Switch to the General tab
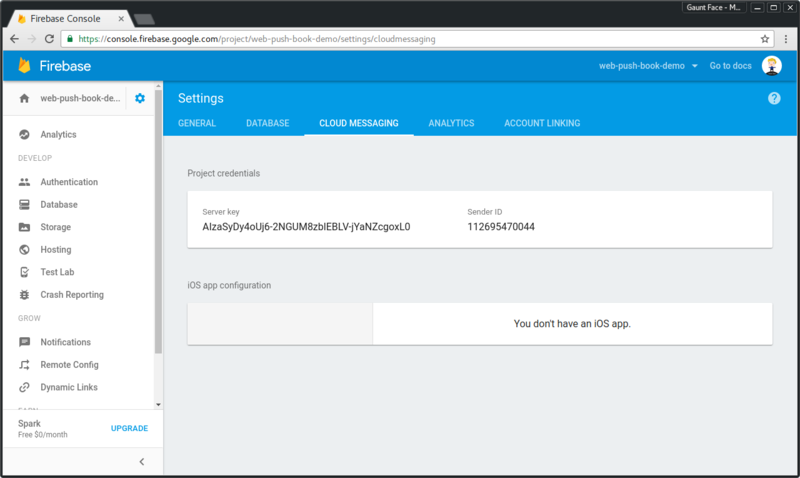The width and height of the screenshot is (800, 478). pyautogui.click(x=197, y=123)
